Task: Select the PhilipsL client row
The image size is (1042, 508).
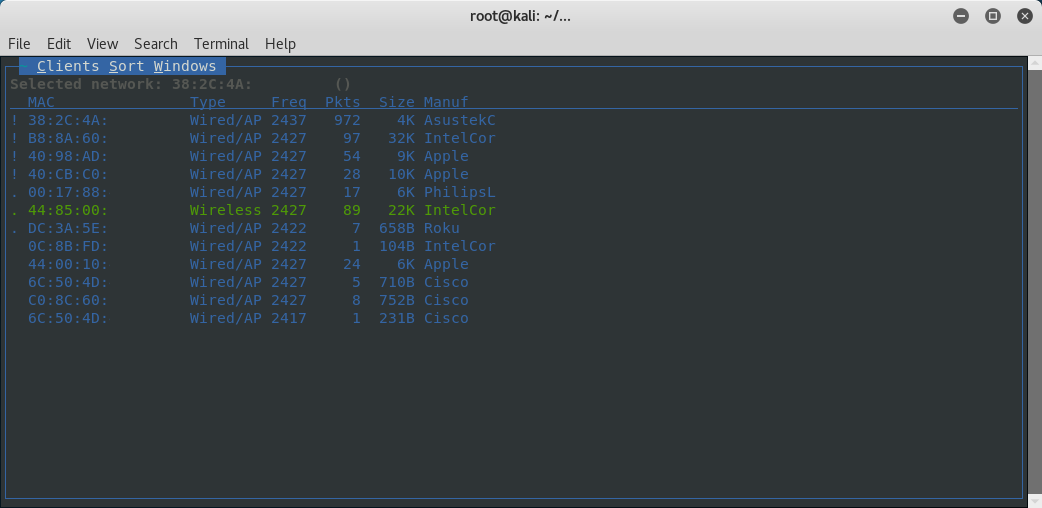Action: click(253, 192)
